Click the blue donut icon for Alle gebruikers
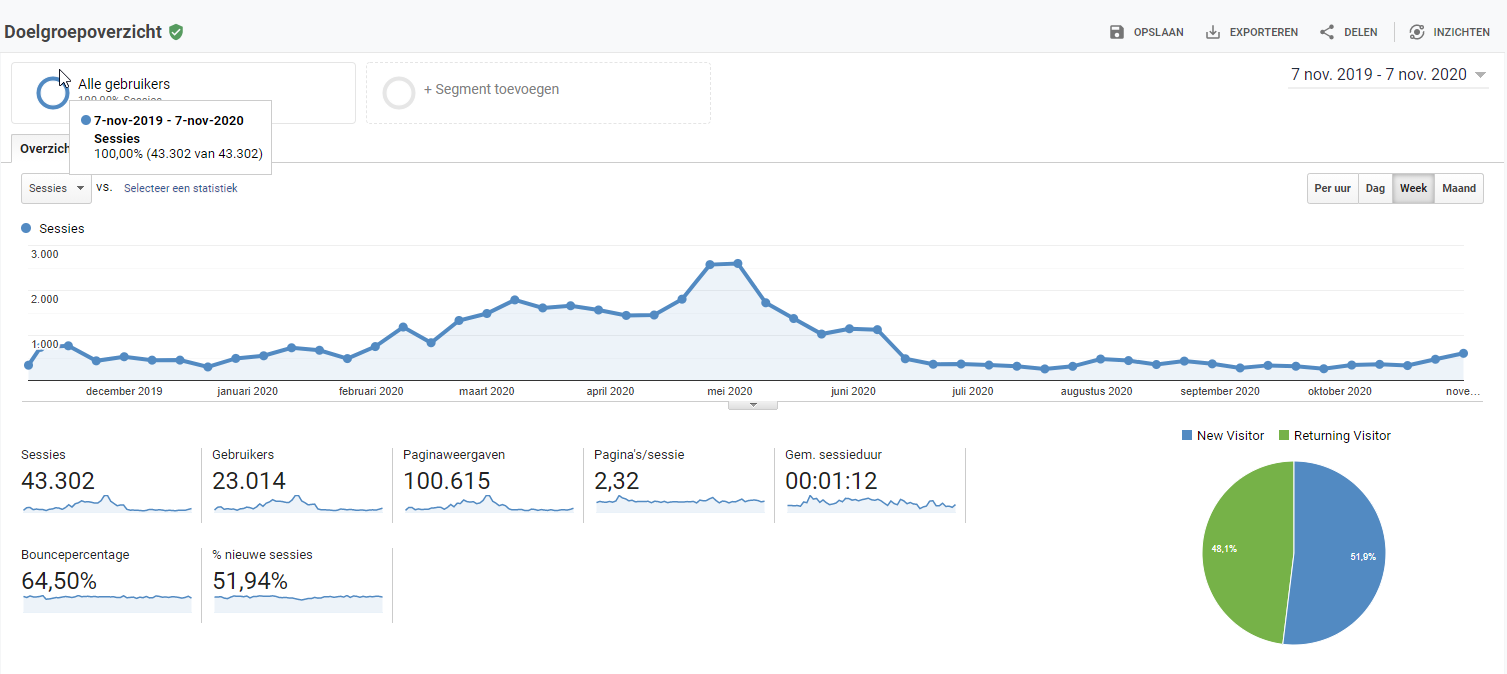This screenshot has height=674, width=1507. click(52, 92)
